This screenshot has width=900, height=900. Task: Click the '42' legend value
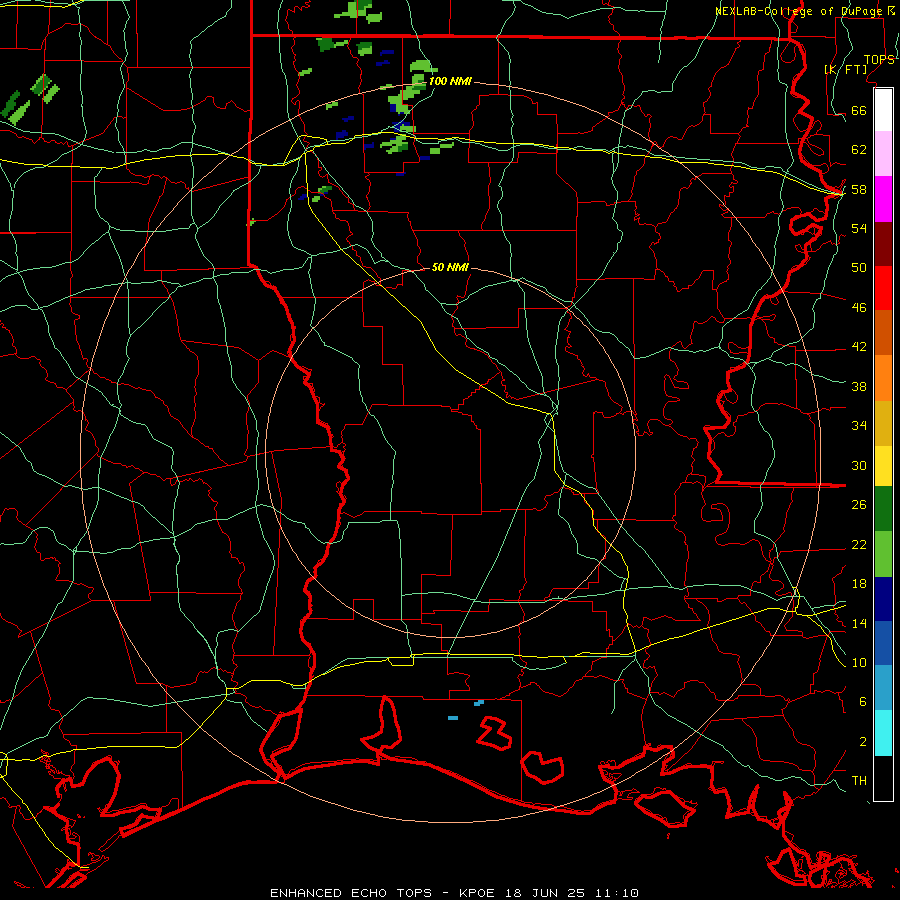coord(859,347)
